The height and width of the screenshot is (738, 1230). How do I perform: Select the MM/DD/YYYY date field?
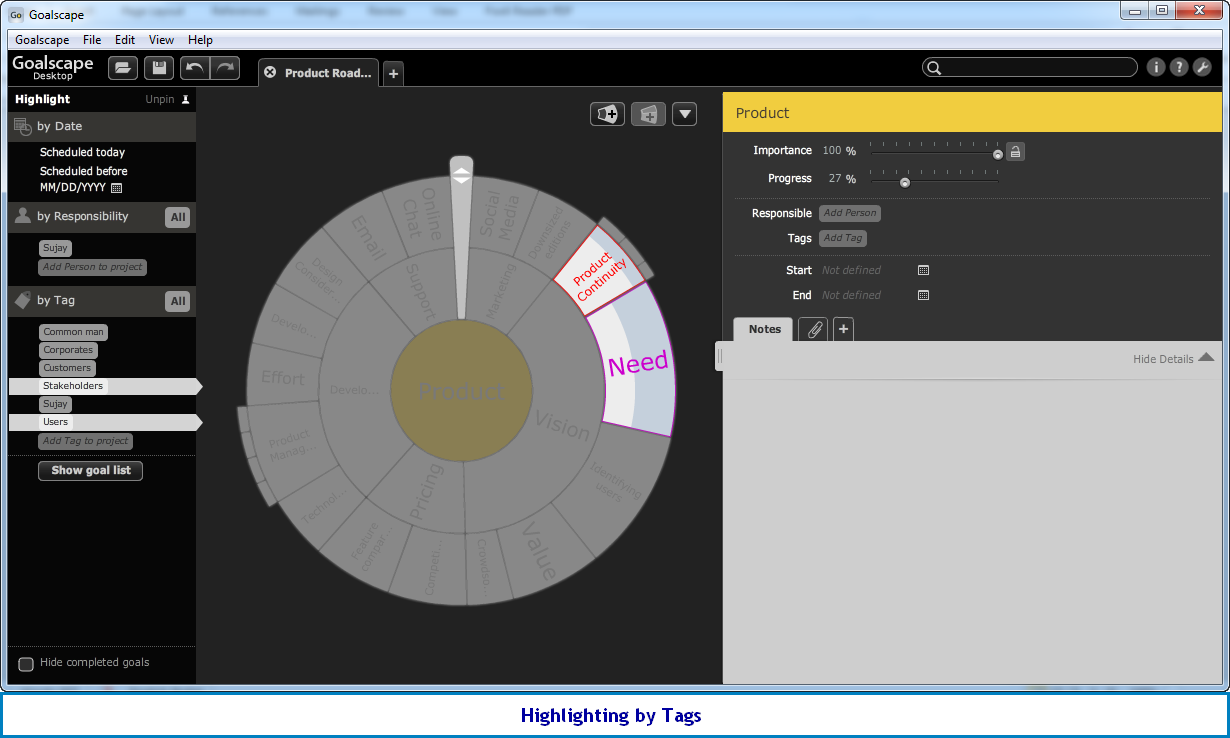click(x=73, y=188)
